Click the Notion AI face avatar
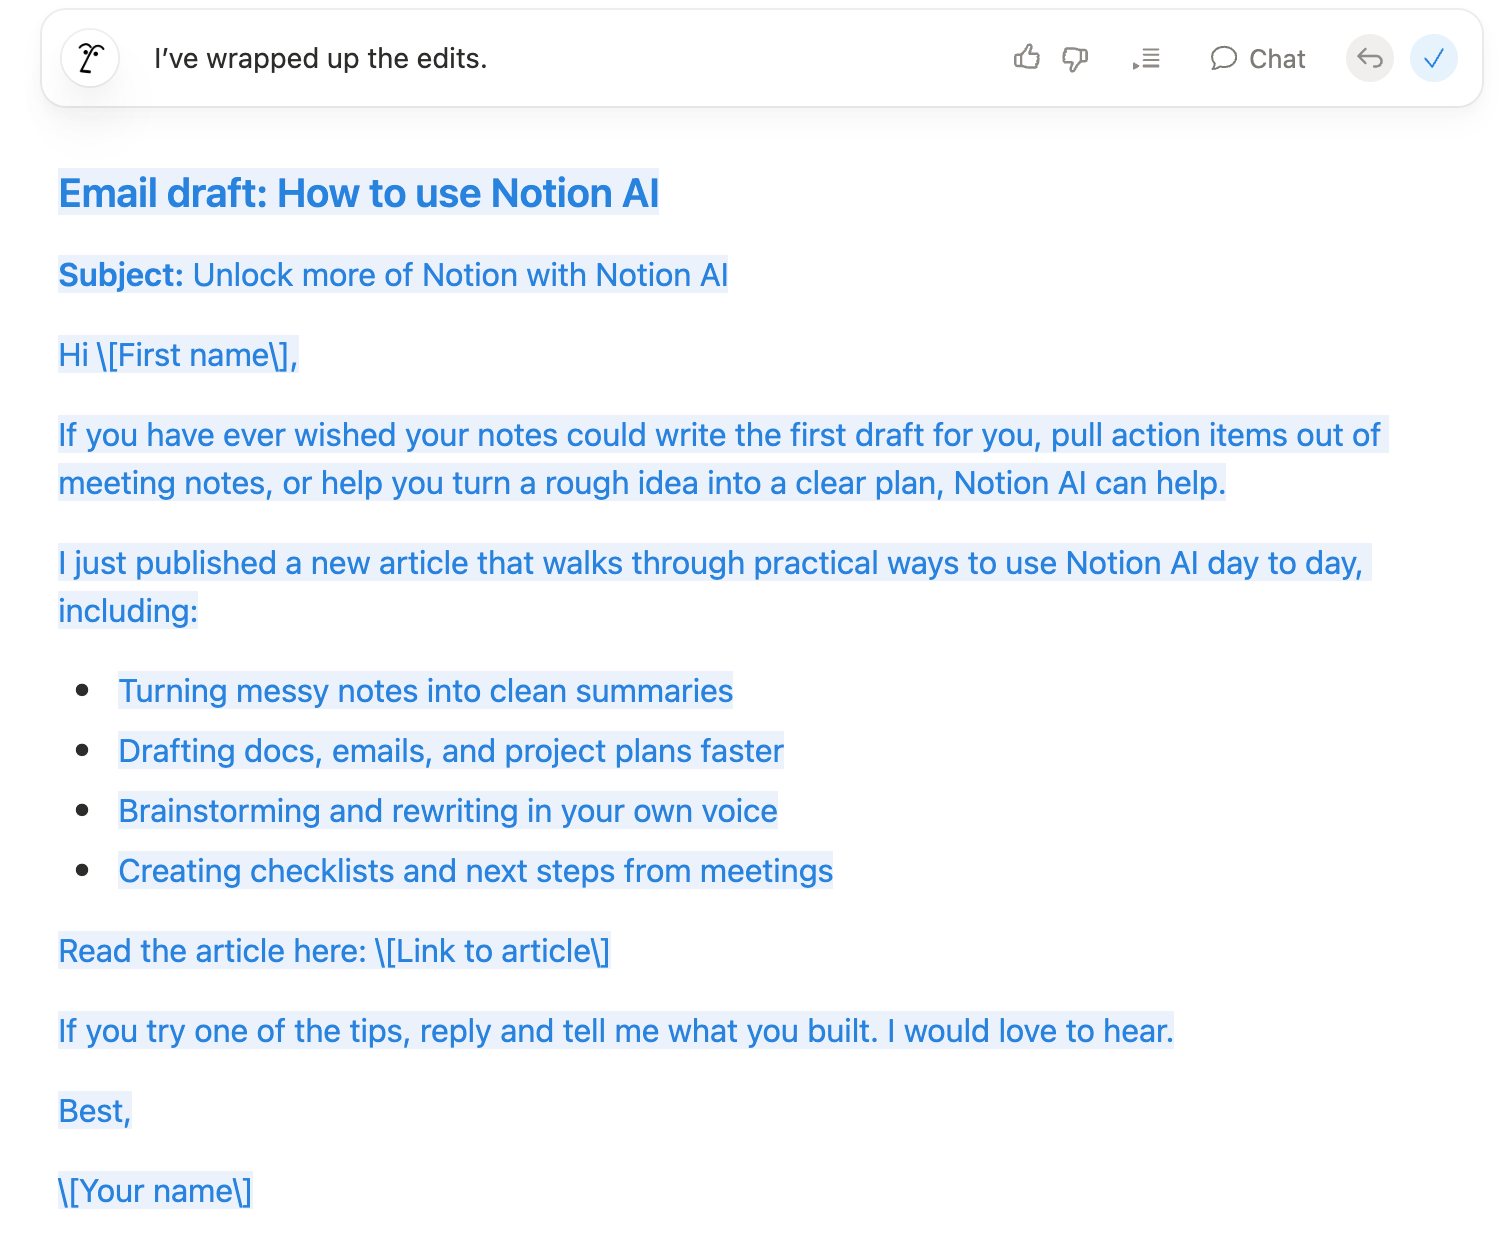 coord(89,58)
